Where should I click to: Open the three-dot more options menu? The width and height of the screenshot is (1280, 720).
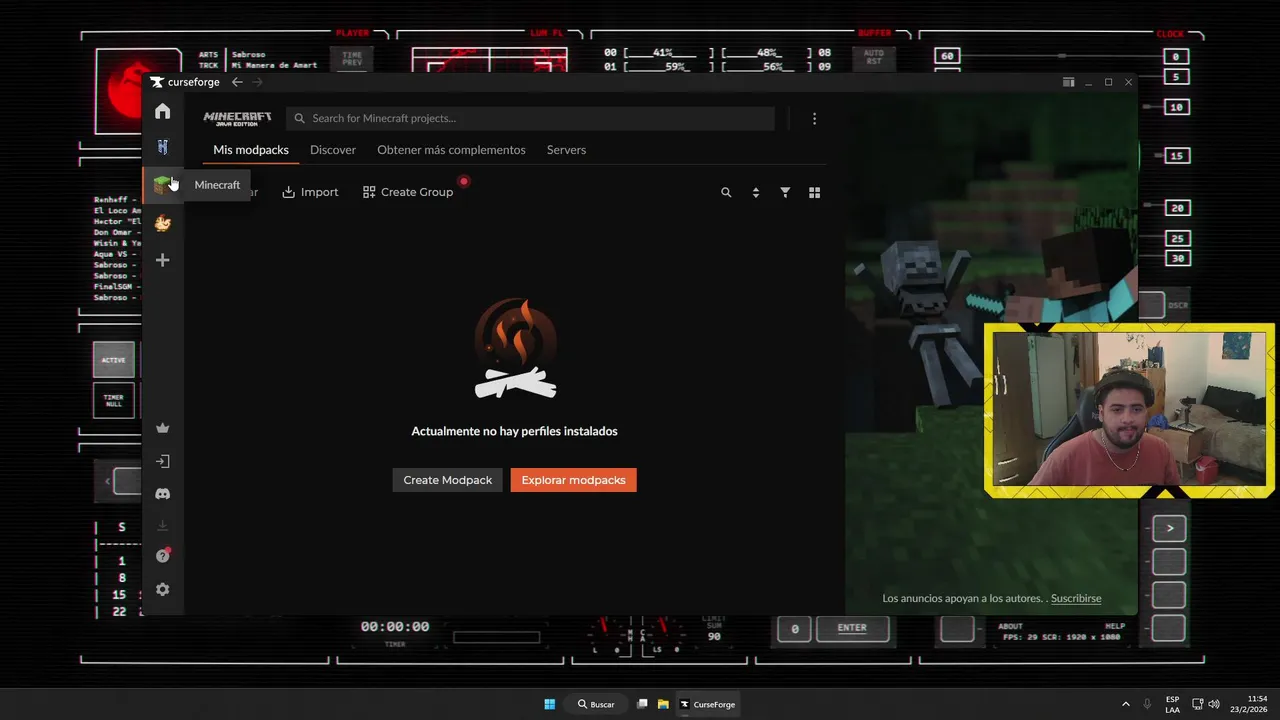tap(814, 118)
